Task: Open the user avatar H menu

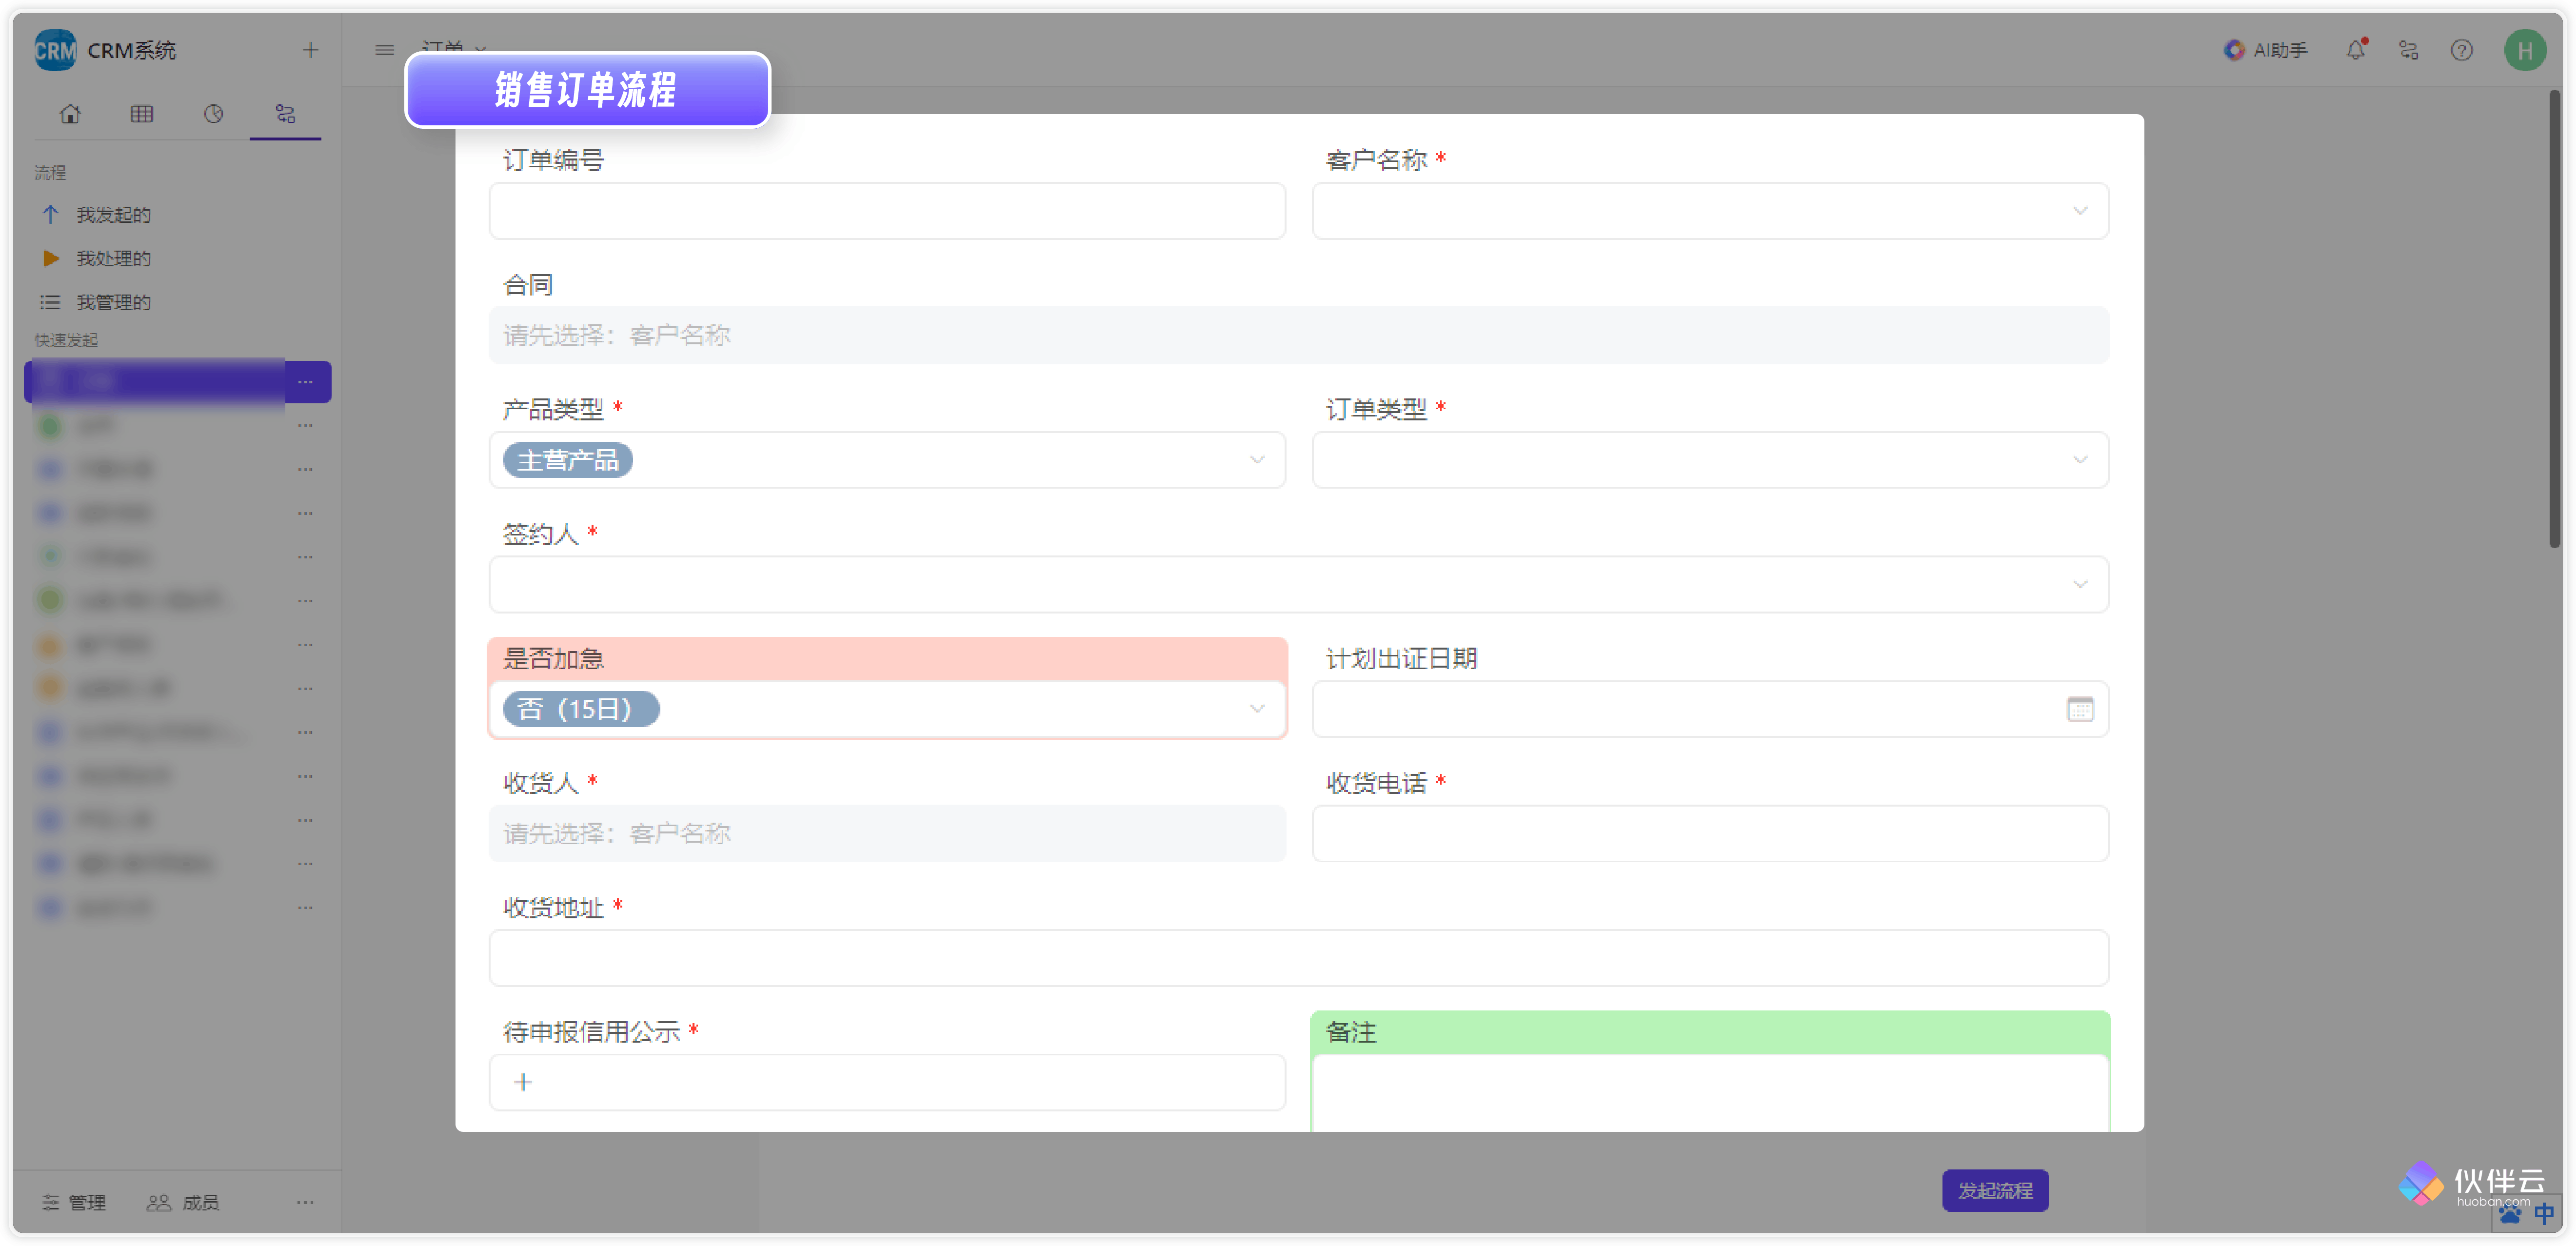Action: click(2525, 50)
